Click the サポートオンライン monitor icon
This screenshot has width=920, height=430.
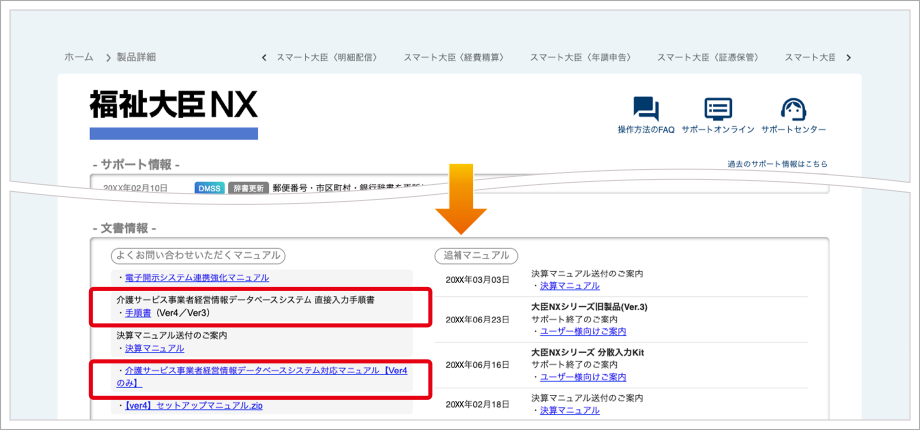718,109
